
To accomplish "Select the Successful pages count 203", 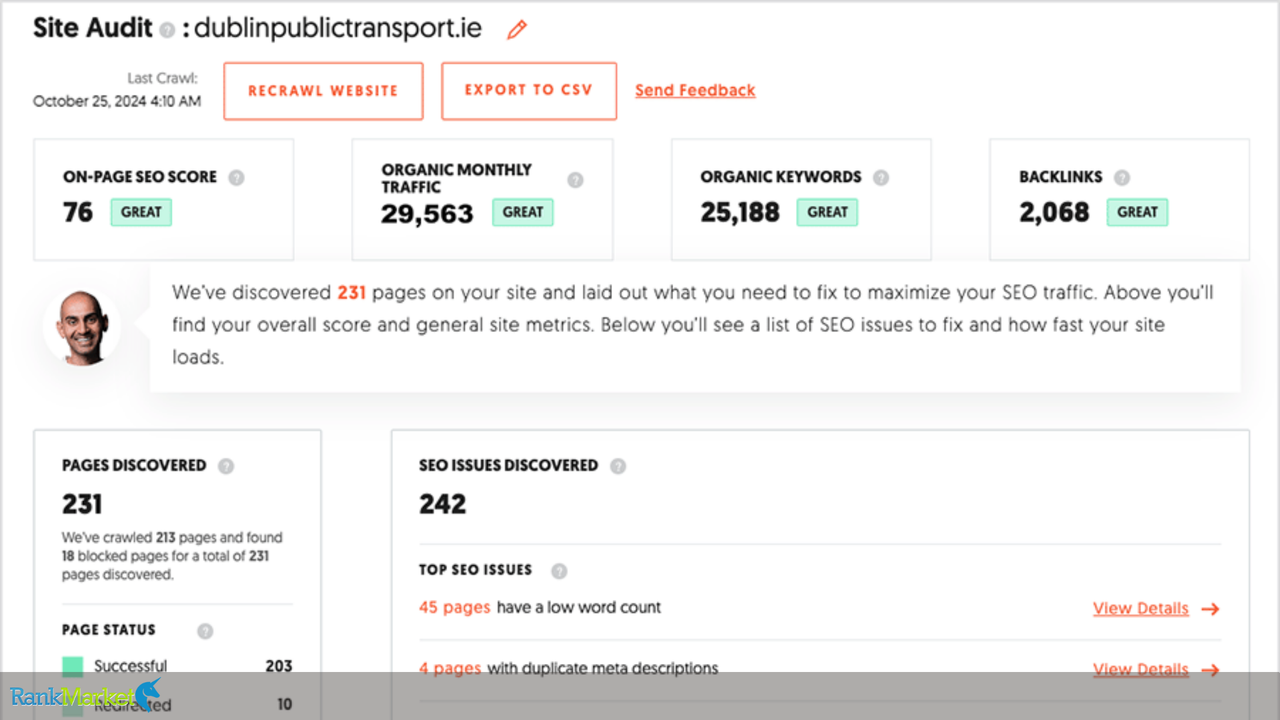I will point(279,666).
